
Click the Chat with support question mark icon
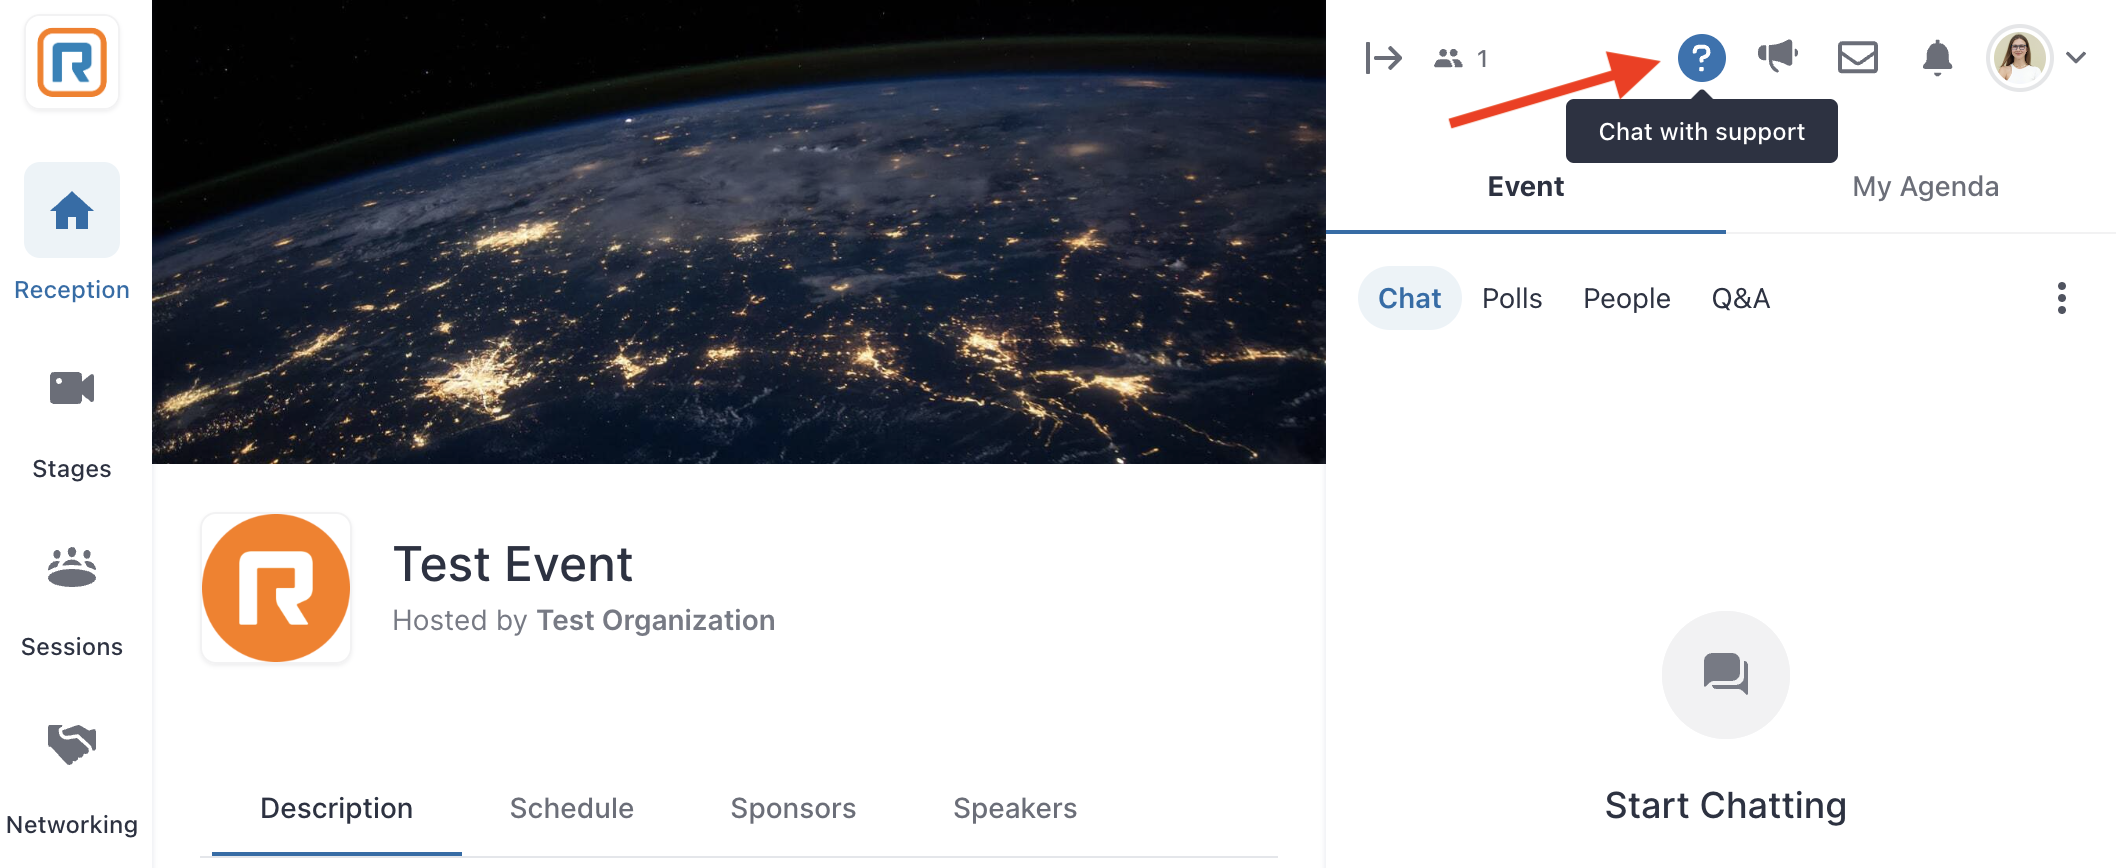click(1701, 58)
